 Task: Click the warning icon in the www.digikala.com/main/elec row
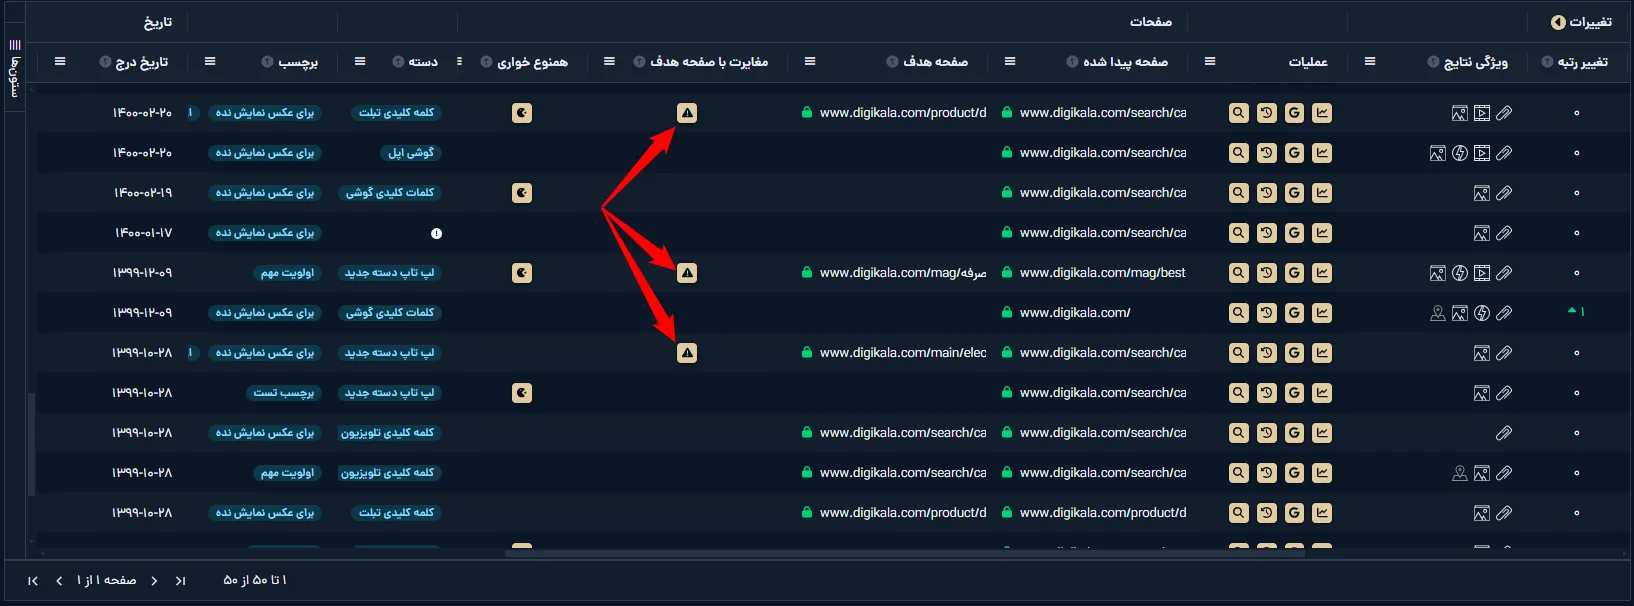click(687, 353)
